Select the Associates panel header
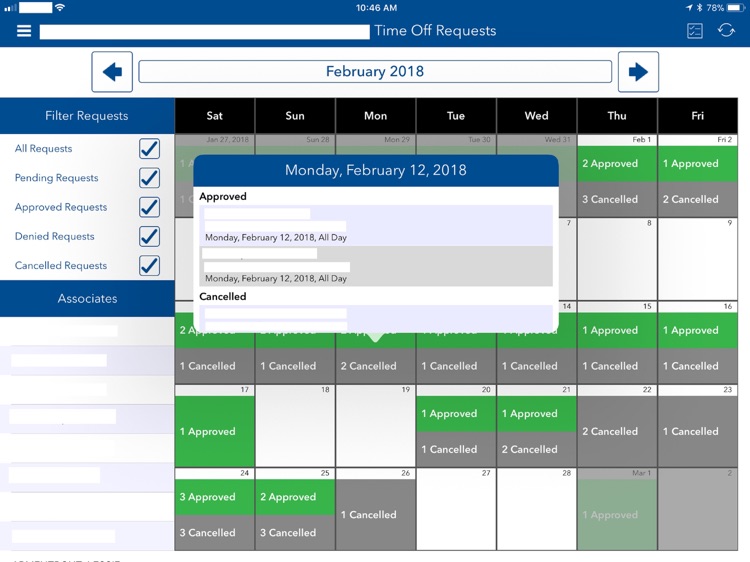 (87, 298)
